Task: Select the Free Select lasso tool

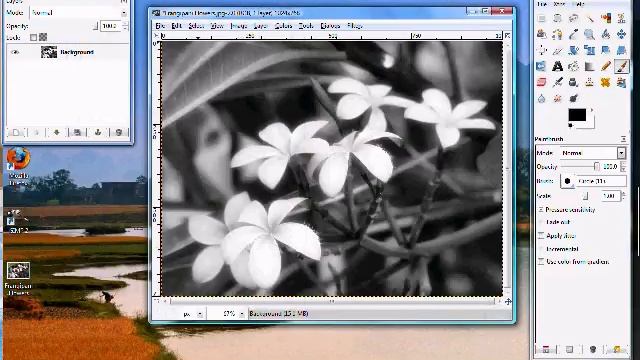Action: [573, 18]
